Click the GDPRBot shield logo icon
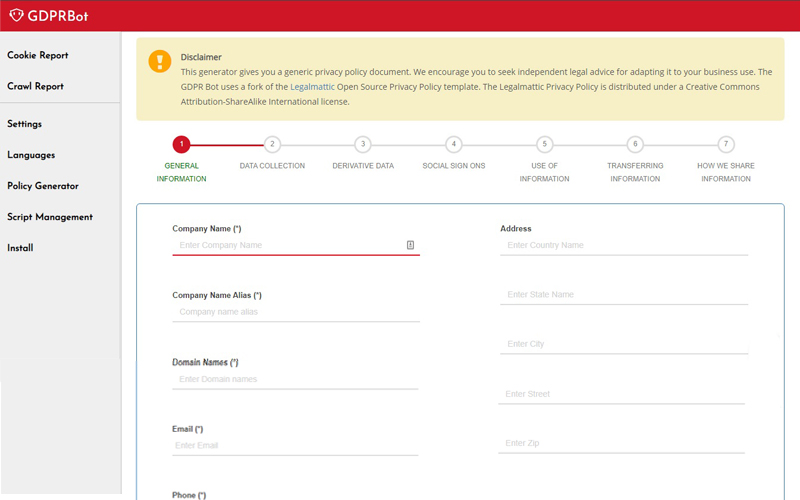This screenshot has height=500, width=800. (15, 15)
